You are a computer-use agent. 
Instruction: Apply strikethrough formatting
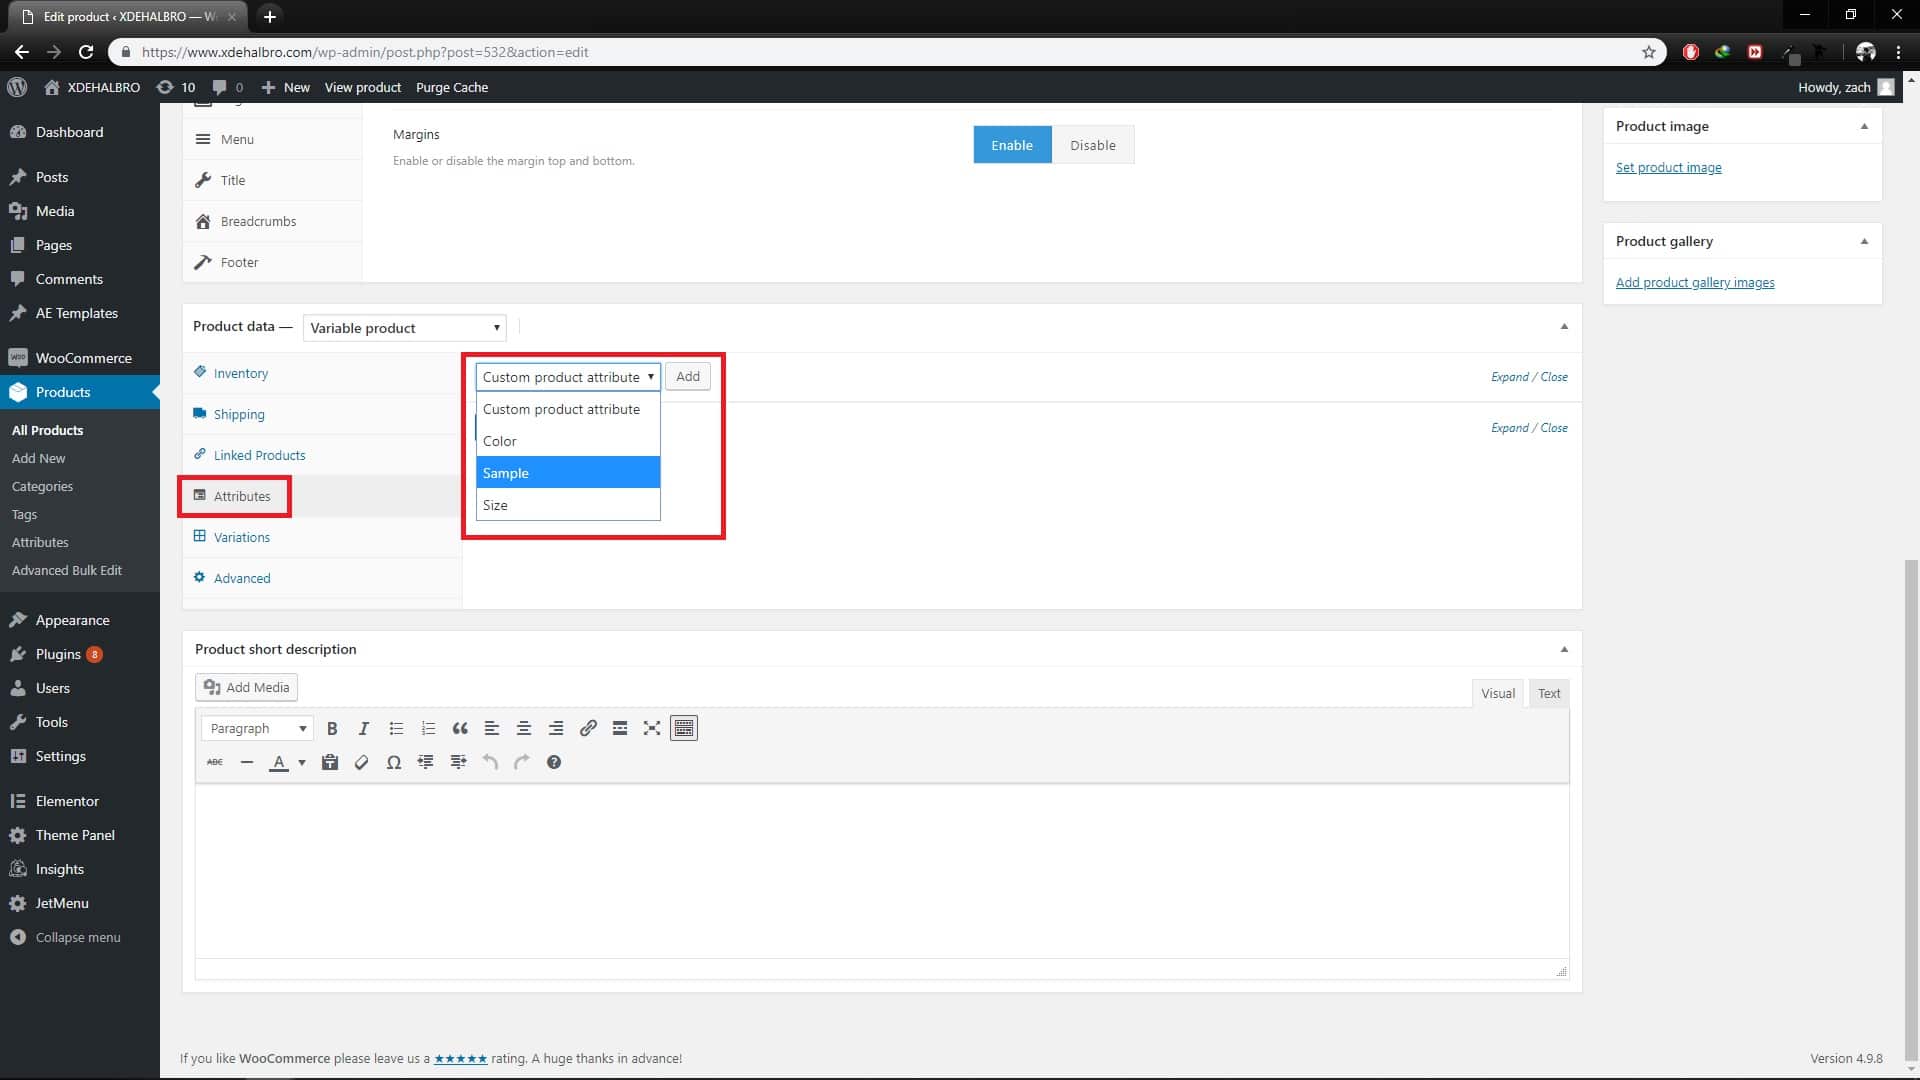(215, 762)
